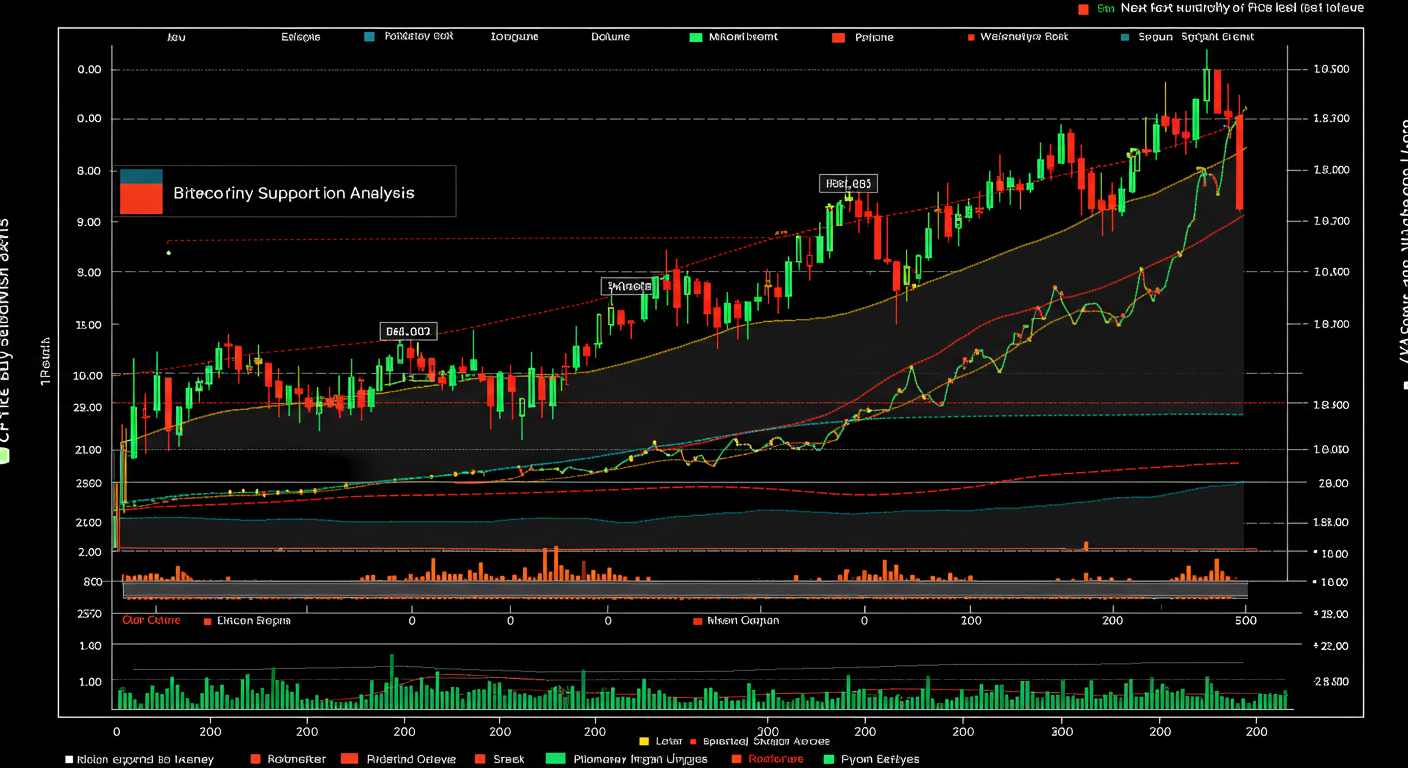Click the Pıñaste annotation label on the chart

pyautogui.click(x=630, y=286)
